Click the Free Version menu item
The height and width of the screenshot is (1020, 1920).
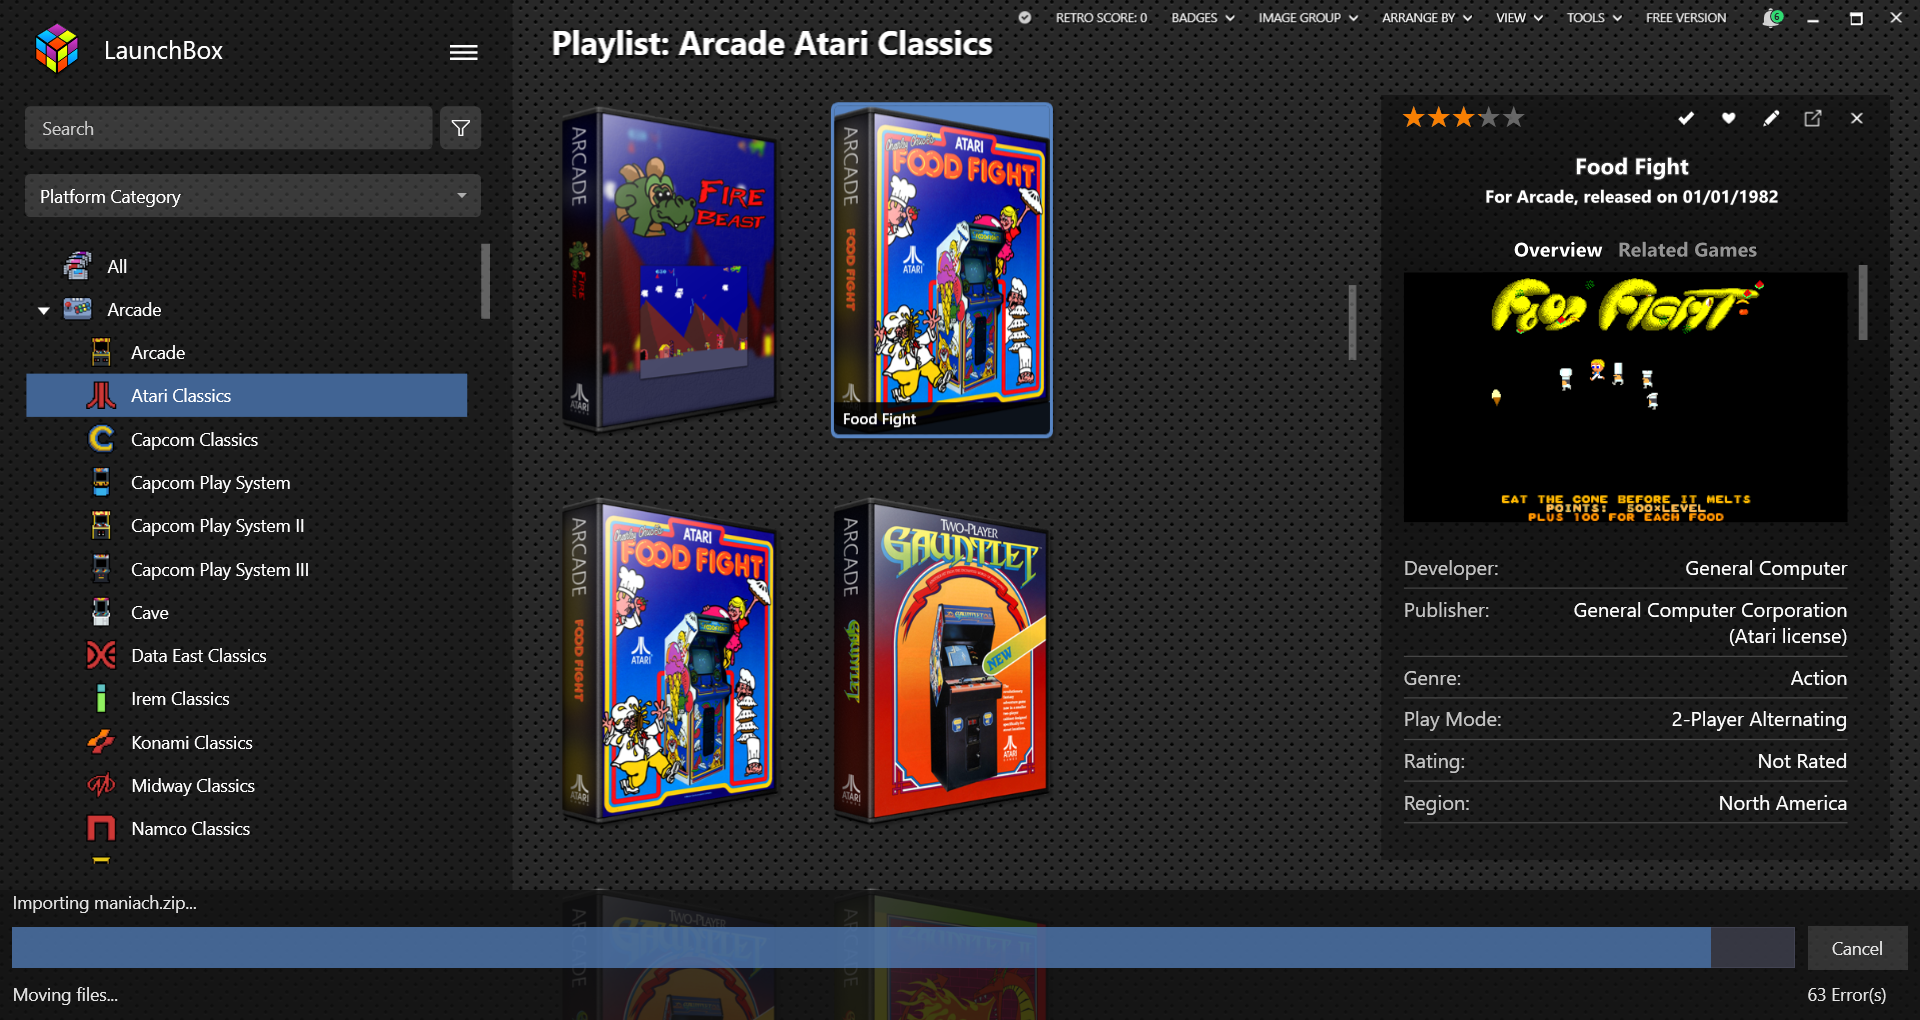(1686, 17)
